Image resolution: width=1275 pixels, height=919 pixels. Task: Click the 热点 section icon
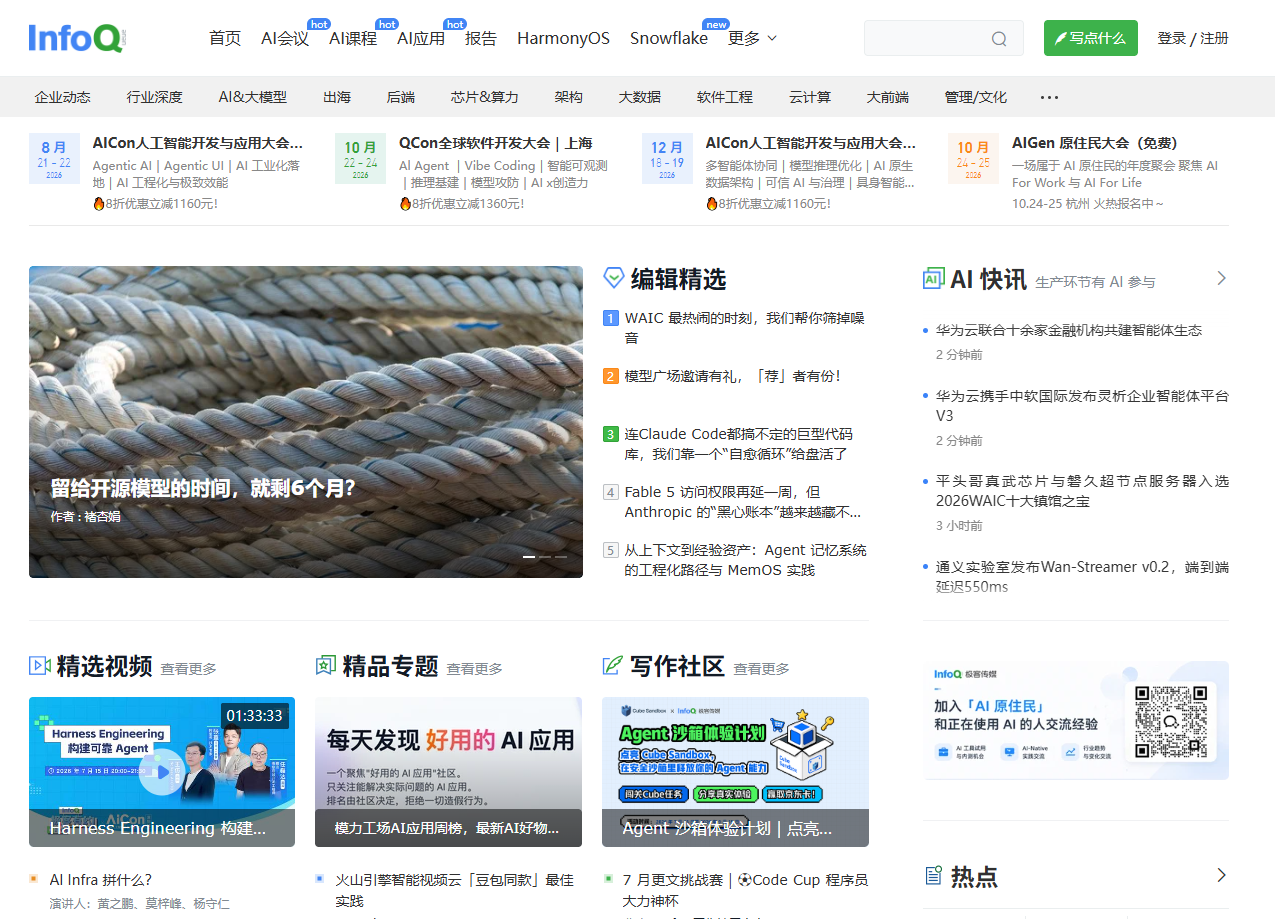point(933,876)
